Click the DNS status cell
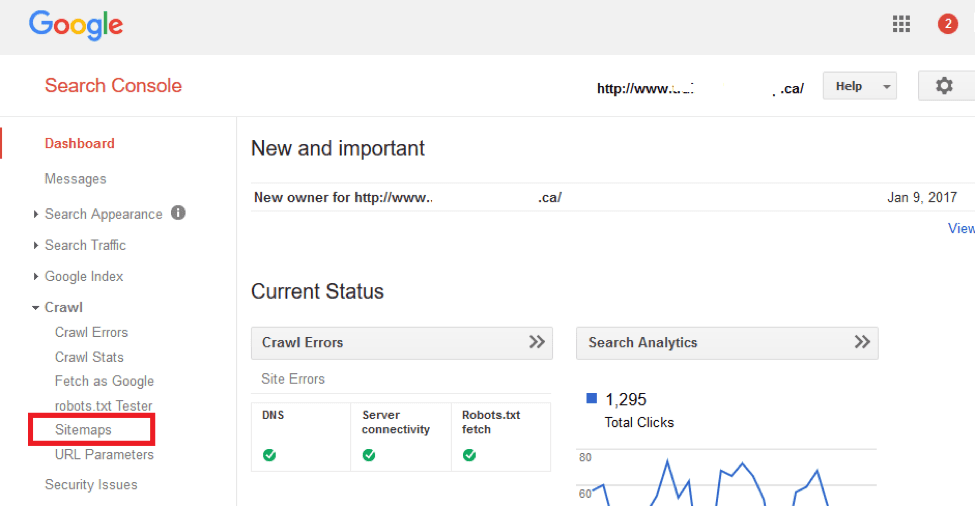975x506 pixels. 301,437
